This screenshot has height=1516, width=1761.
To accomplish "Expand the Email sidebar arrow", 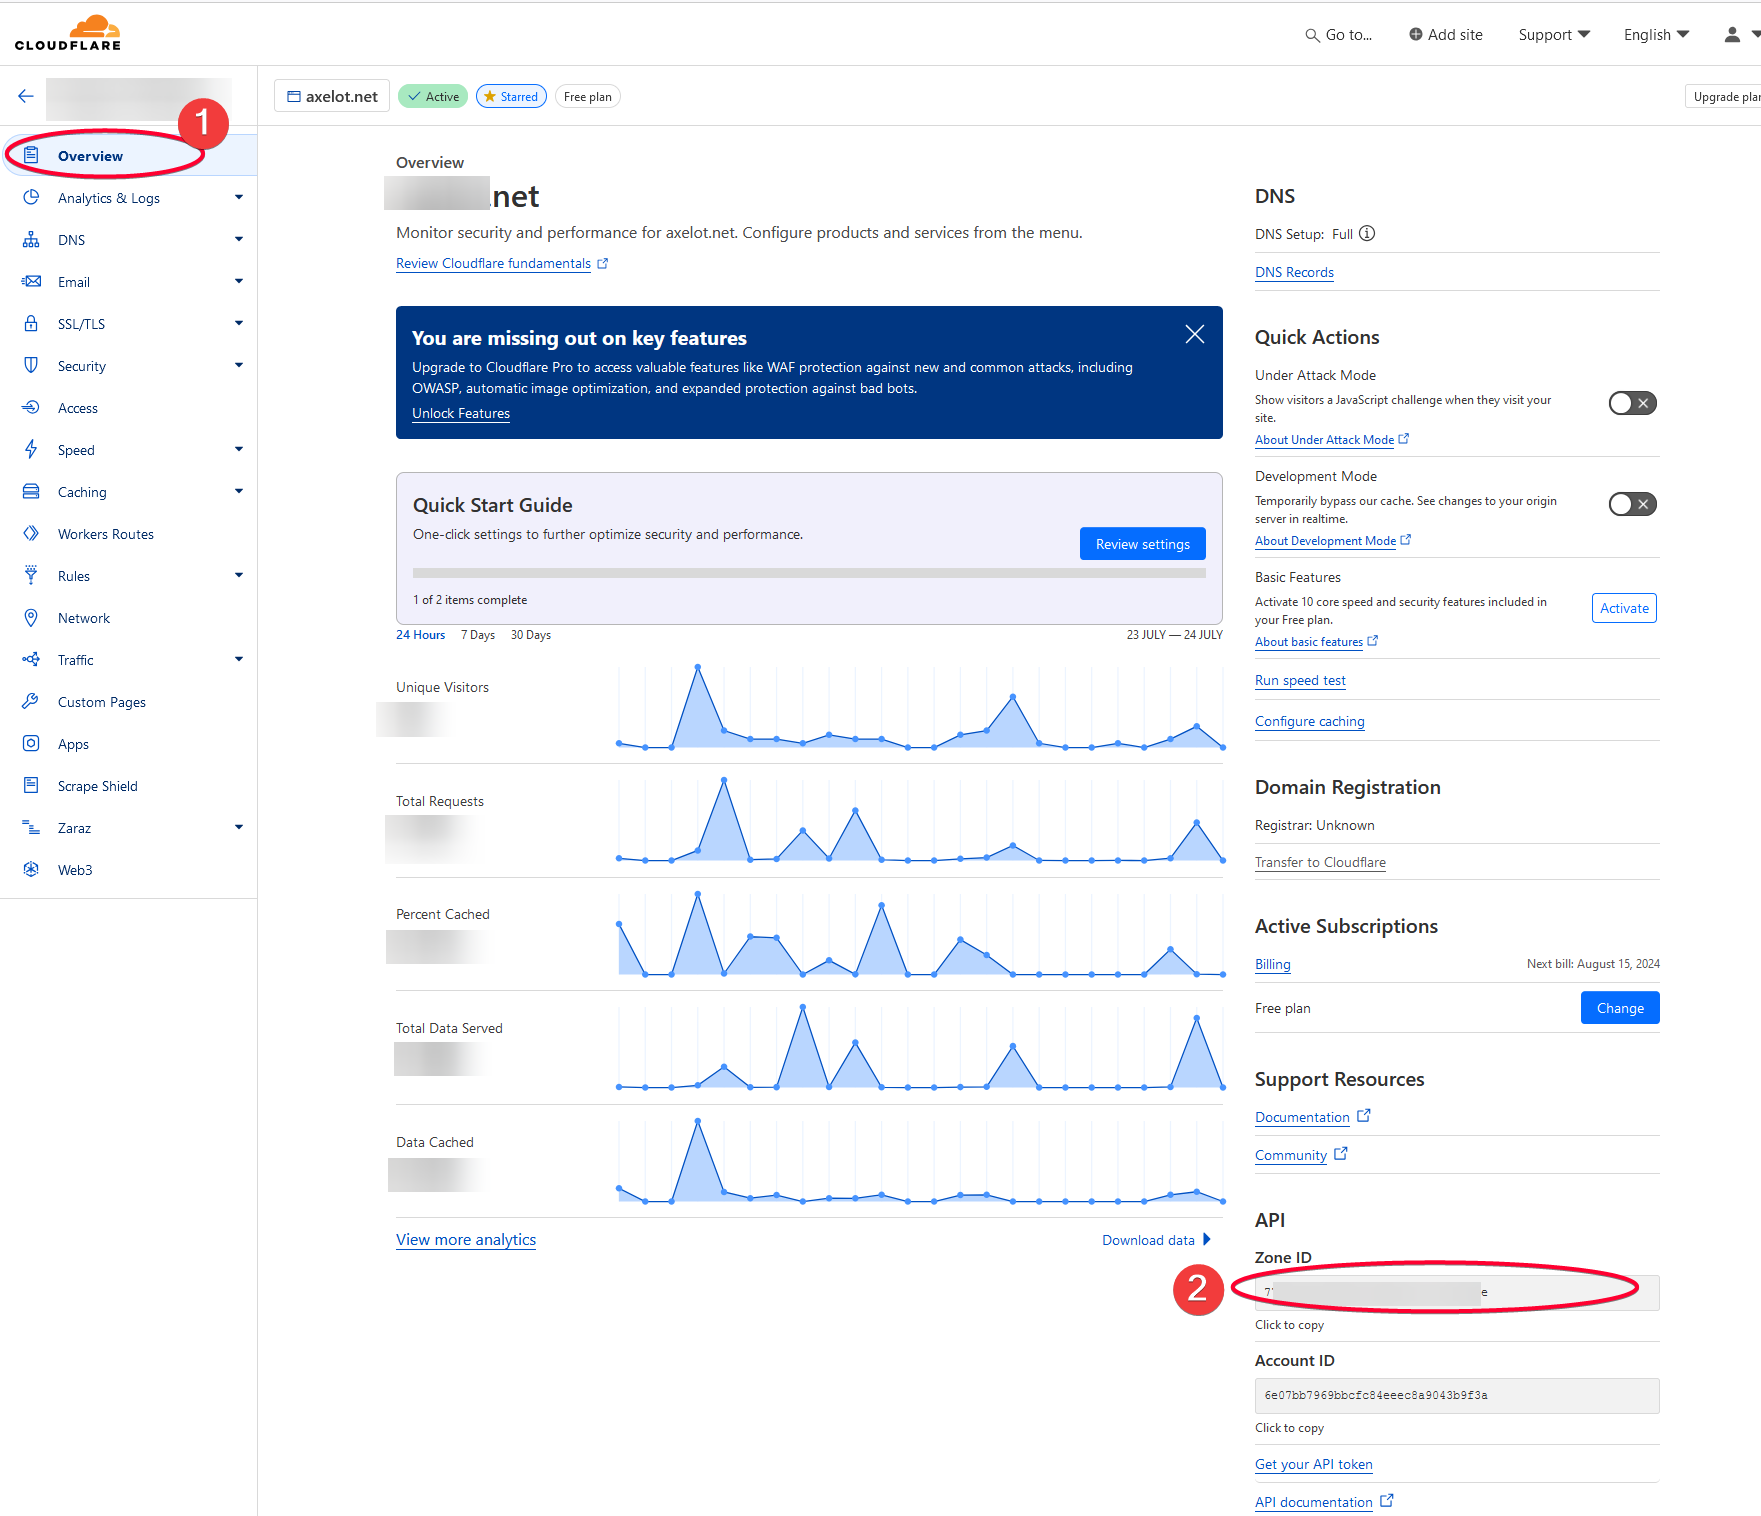I will (239, 281).
